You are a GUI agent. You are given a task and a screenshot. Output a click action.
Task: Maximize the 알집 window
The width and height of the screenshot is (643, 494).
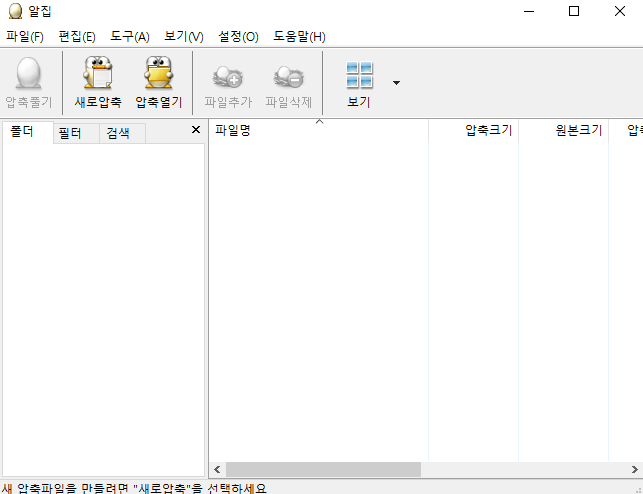point(574,11)
